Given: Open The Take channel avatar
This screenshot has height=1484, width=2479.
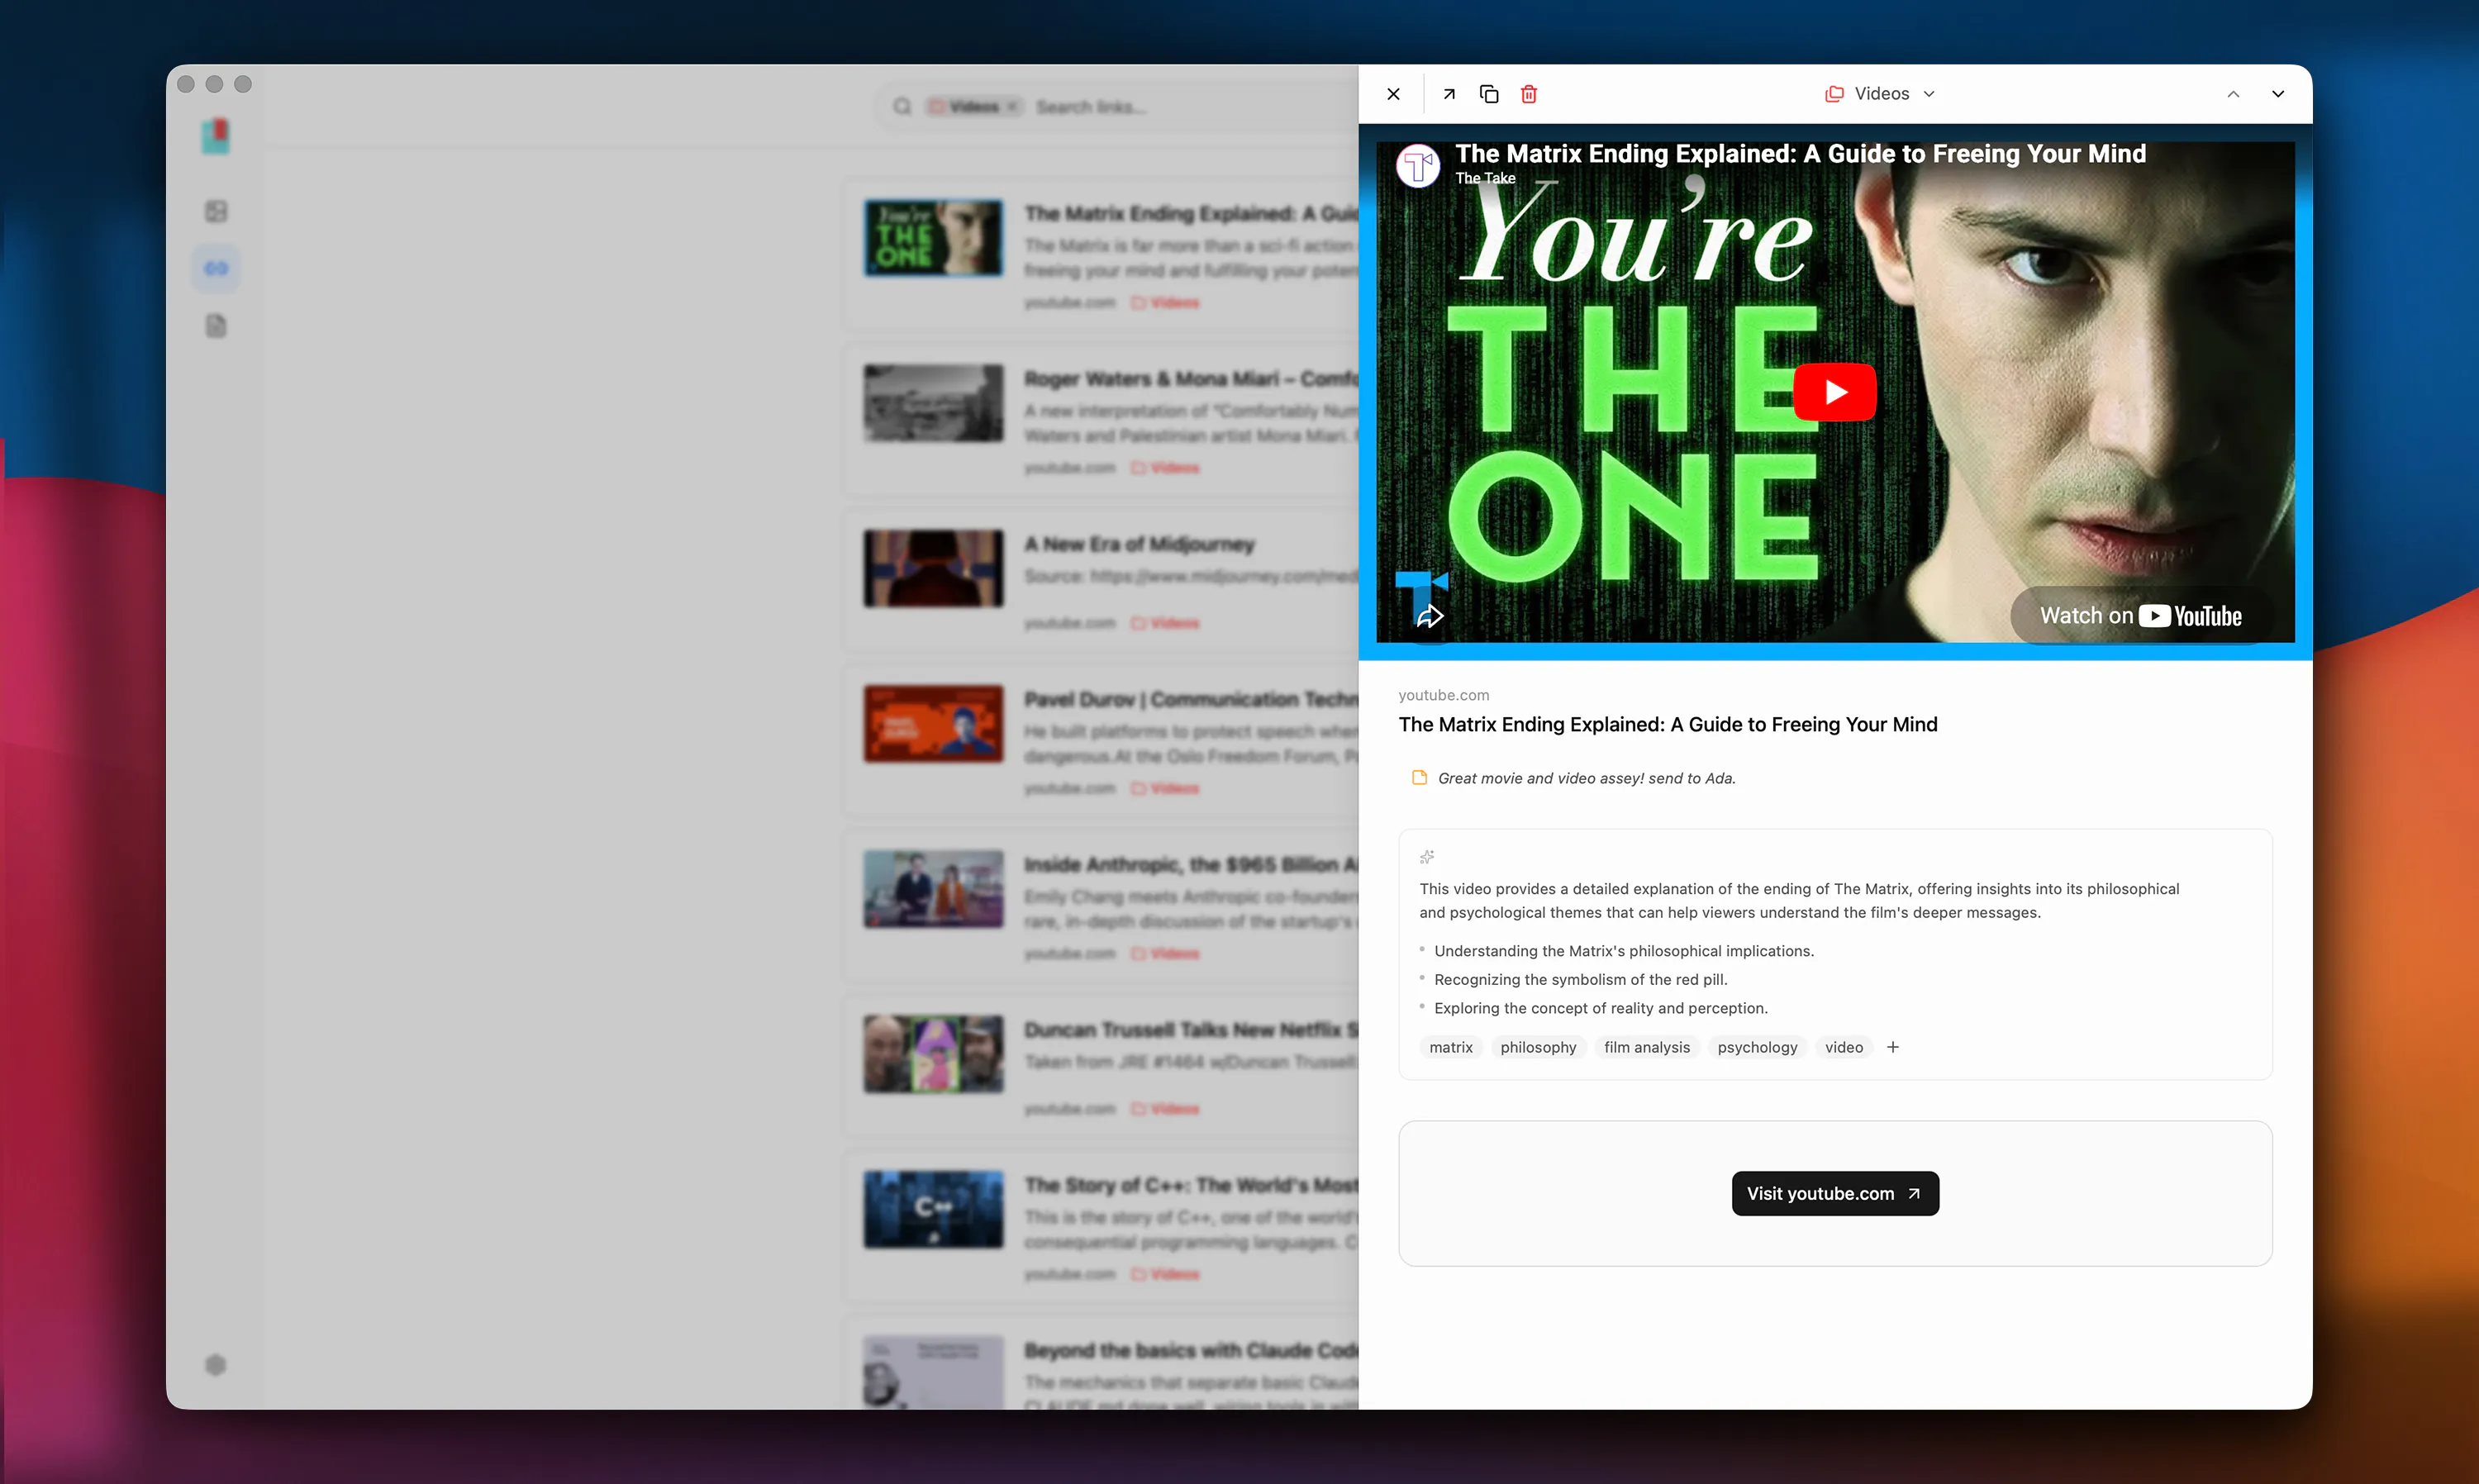Looking at the screenshot, I should [x=1418, y=166].
